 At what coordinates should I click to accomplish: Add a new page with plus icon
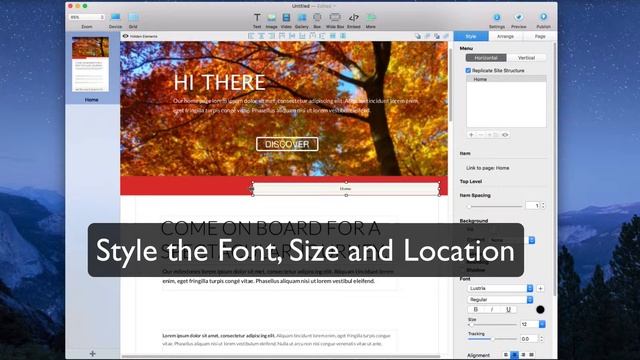click(93, 353)
